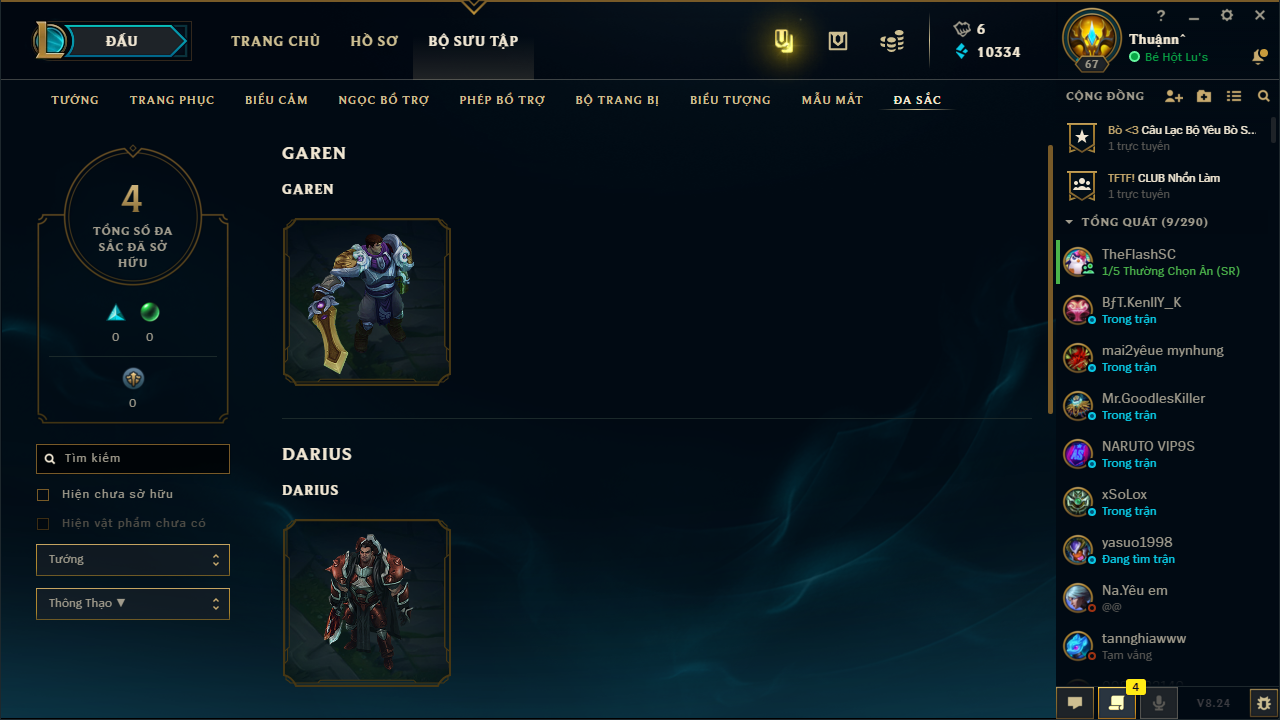Open the missions notepad icon
Screen dimensions: 1280x720
1116,703
